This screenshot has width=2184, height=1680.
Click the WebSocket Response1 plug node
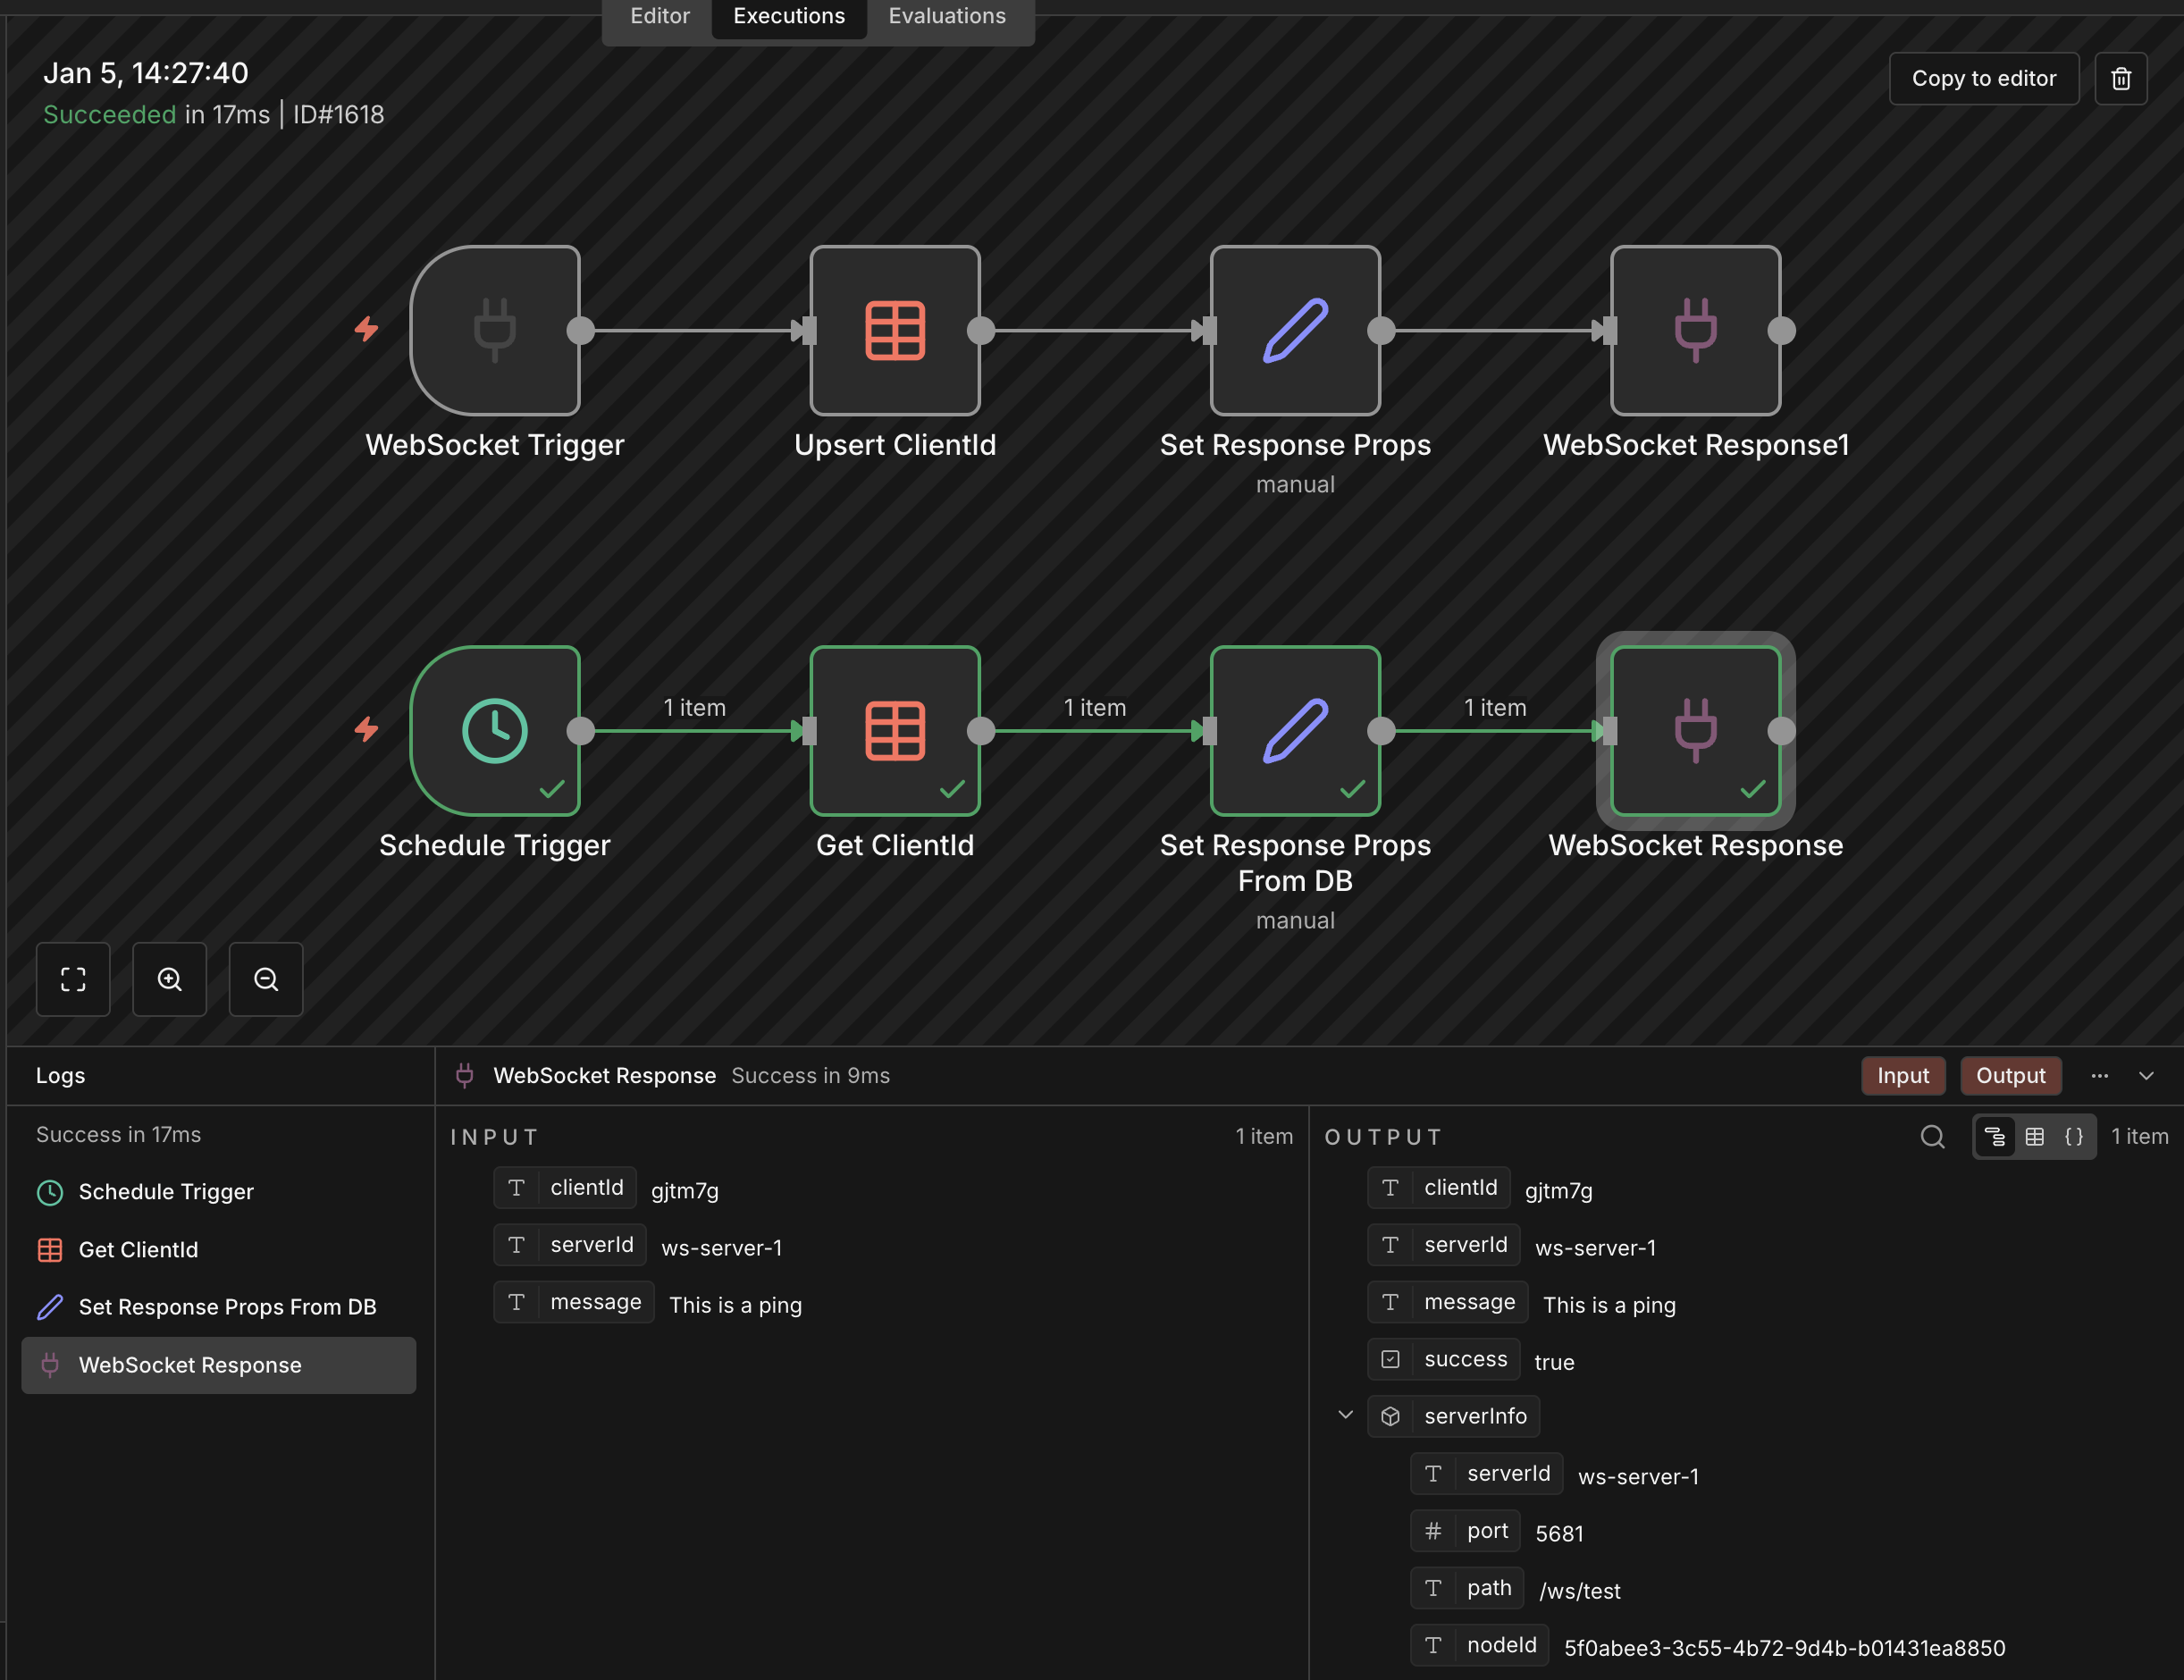(1695, 331)
